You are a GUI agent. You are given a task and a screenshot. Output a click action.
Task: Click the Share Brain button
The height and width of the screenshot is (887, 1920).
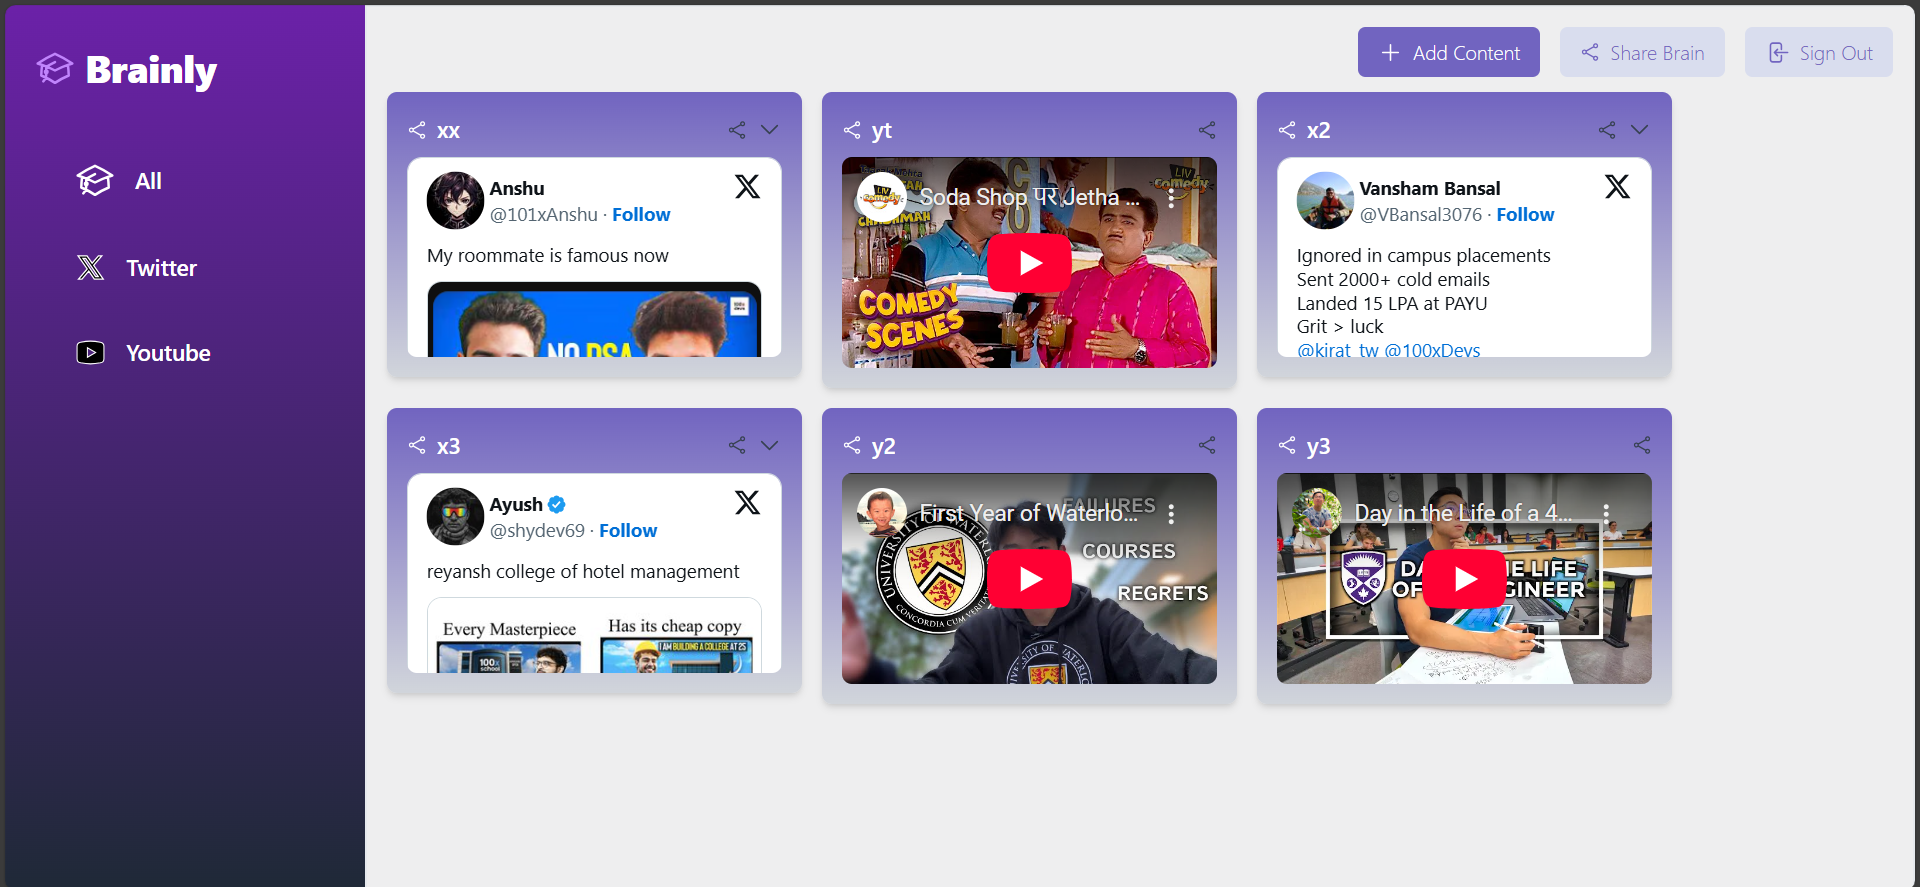1641,53
